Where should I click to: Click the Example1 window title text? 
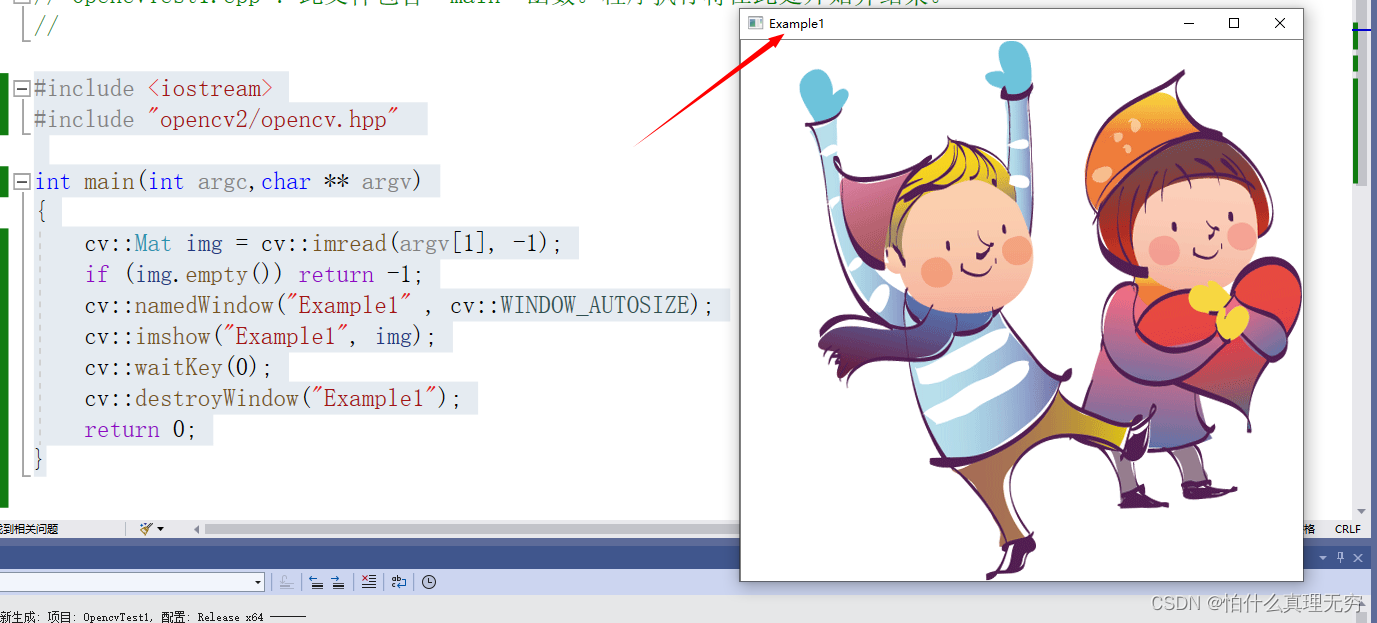(x=797, y=23)
